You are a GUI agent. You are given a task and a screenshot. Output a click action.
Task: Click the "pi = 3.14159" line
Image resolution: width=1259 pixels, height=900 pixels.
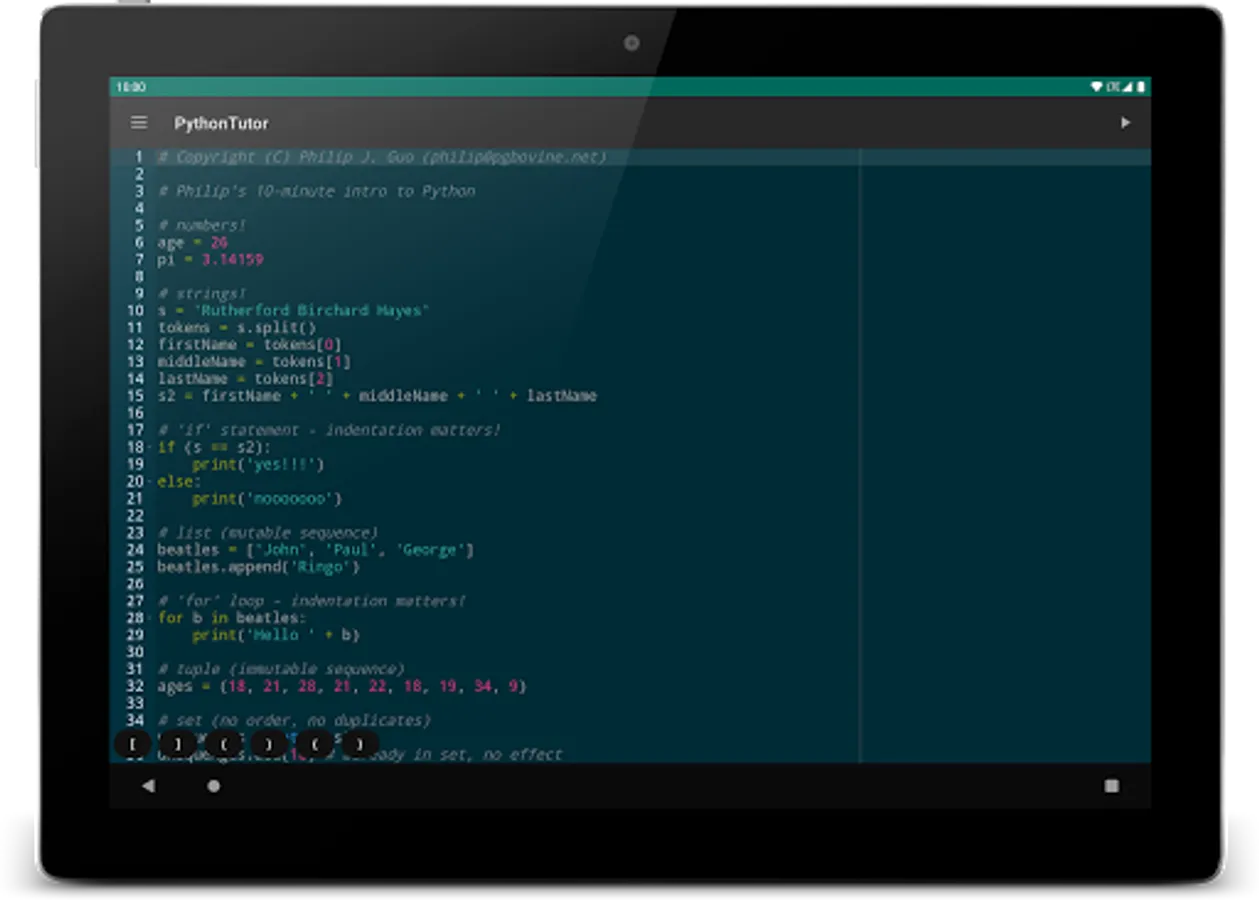pyautogui.click(x=211, y=259)
